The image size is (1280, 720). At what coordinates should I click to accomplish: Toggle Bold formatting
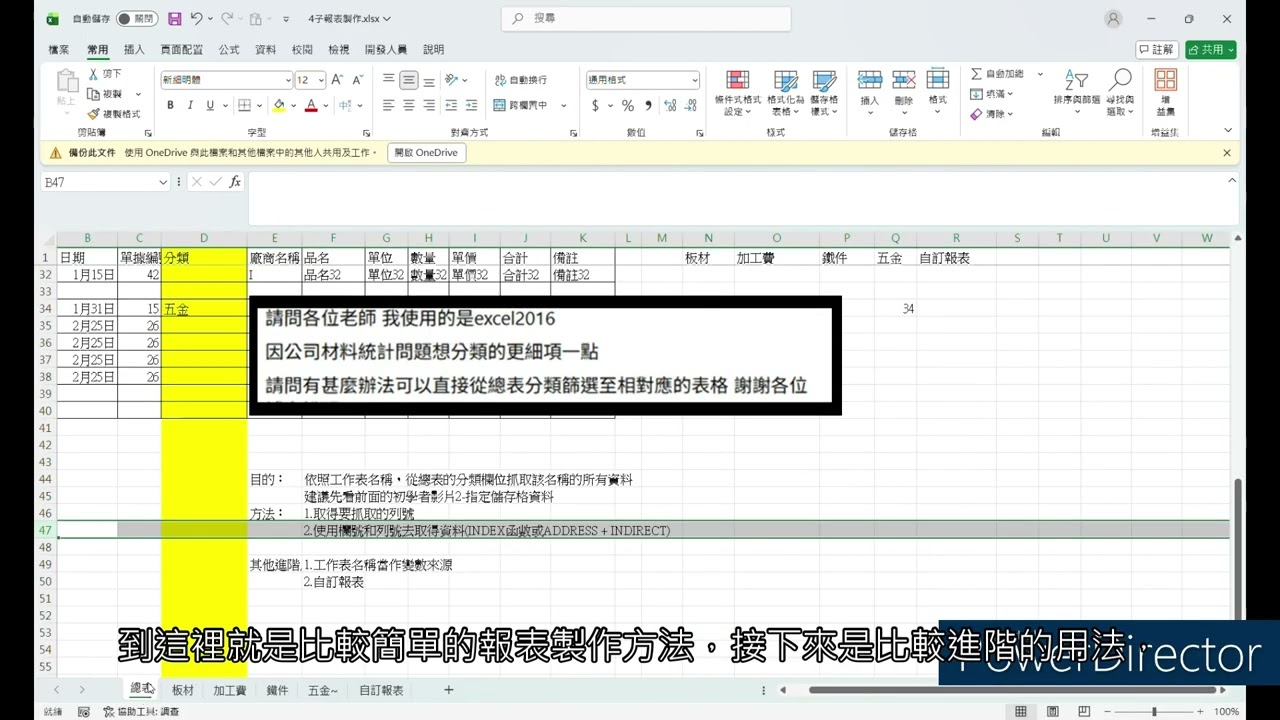tap(171, 105)
